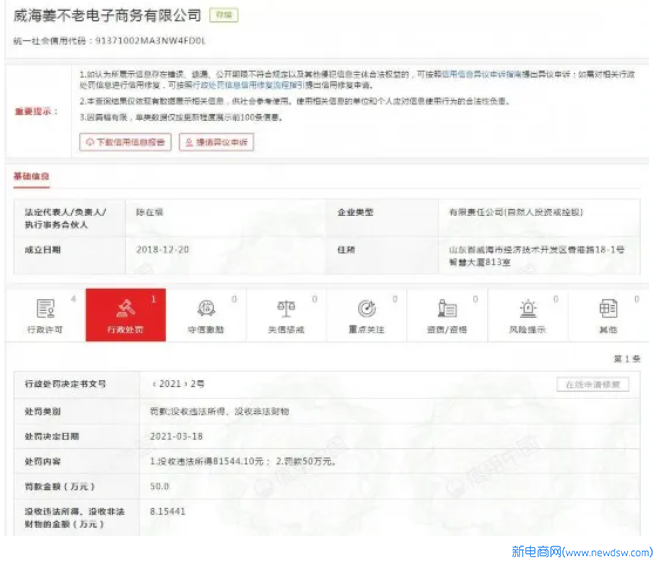
Task: Click 提请异议申诉 button
Action: 216,142
